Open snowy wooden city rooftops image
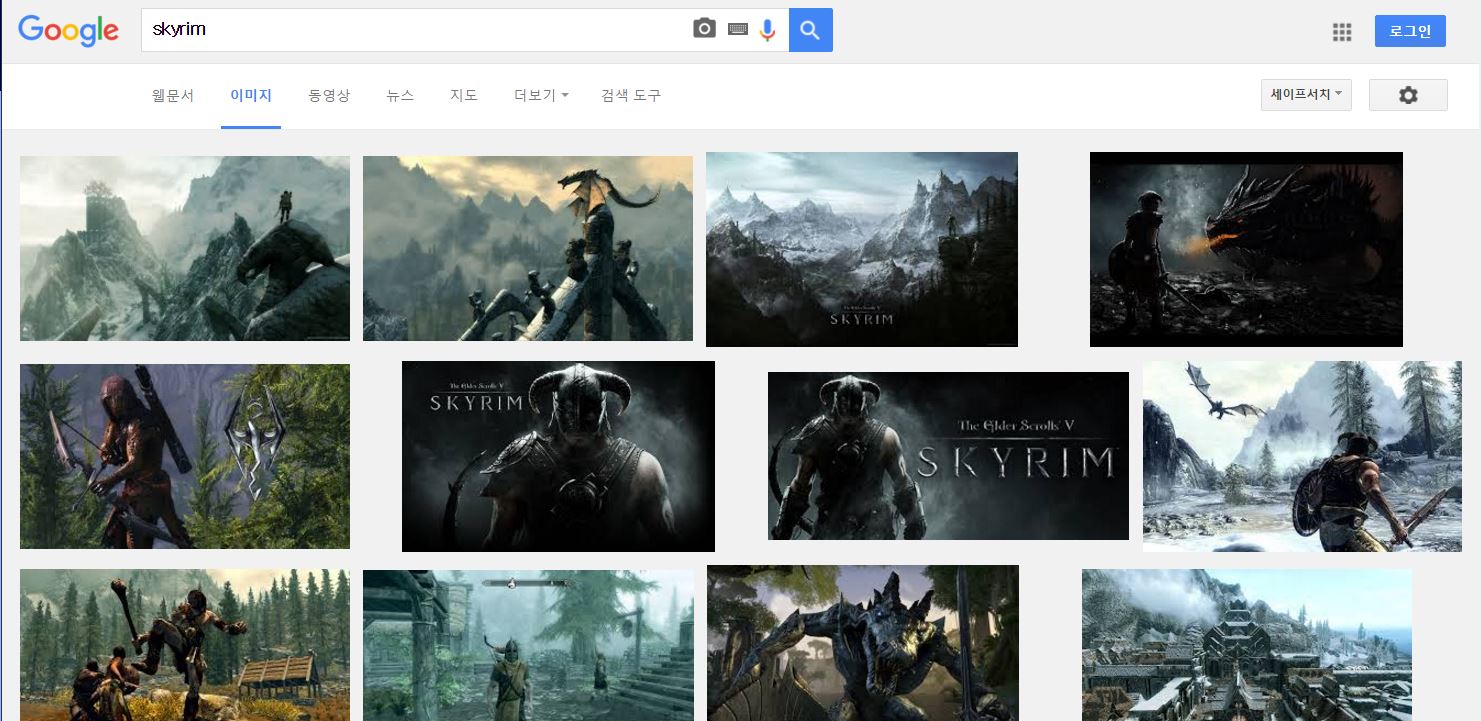Viewport: 1481px width, 721px height. pyautogui.click(x=1247, y=645)
